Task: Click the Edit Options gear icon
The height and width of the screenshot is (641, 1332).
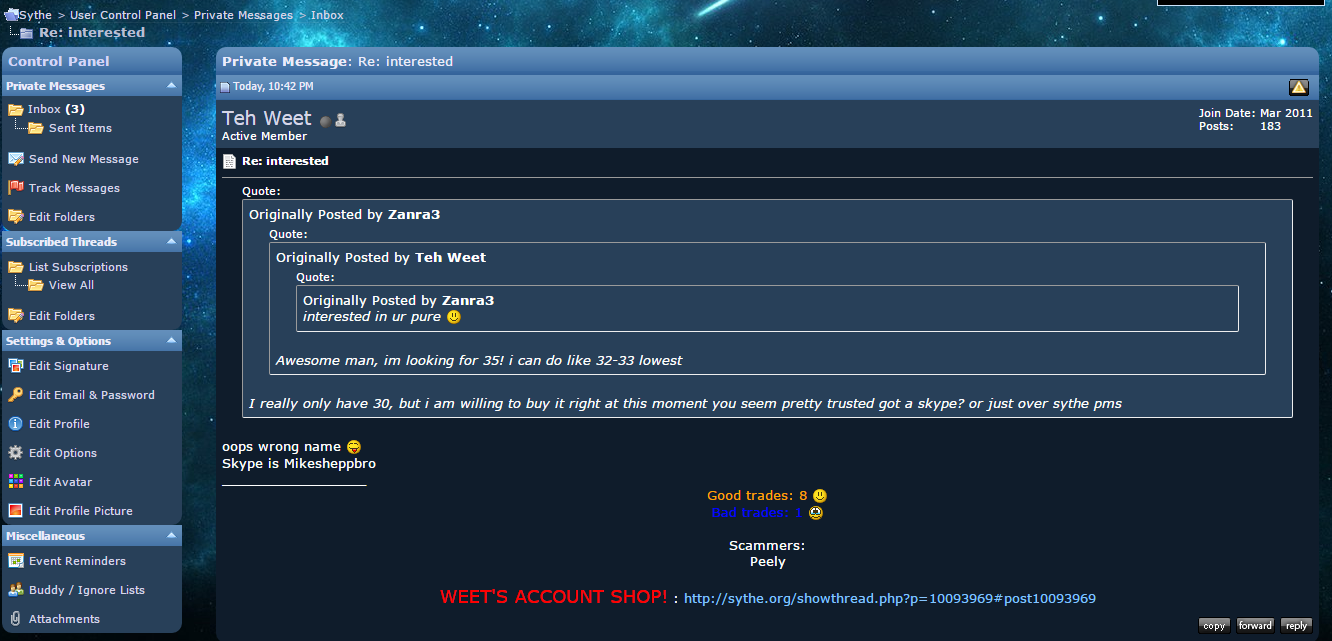Action: point(15,453)
